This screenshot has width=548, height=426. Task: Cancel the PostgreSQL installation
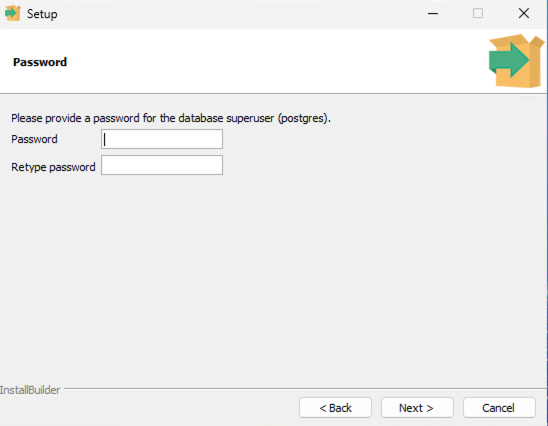pos(499,407)
